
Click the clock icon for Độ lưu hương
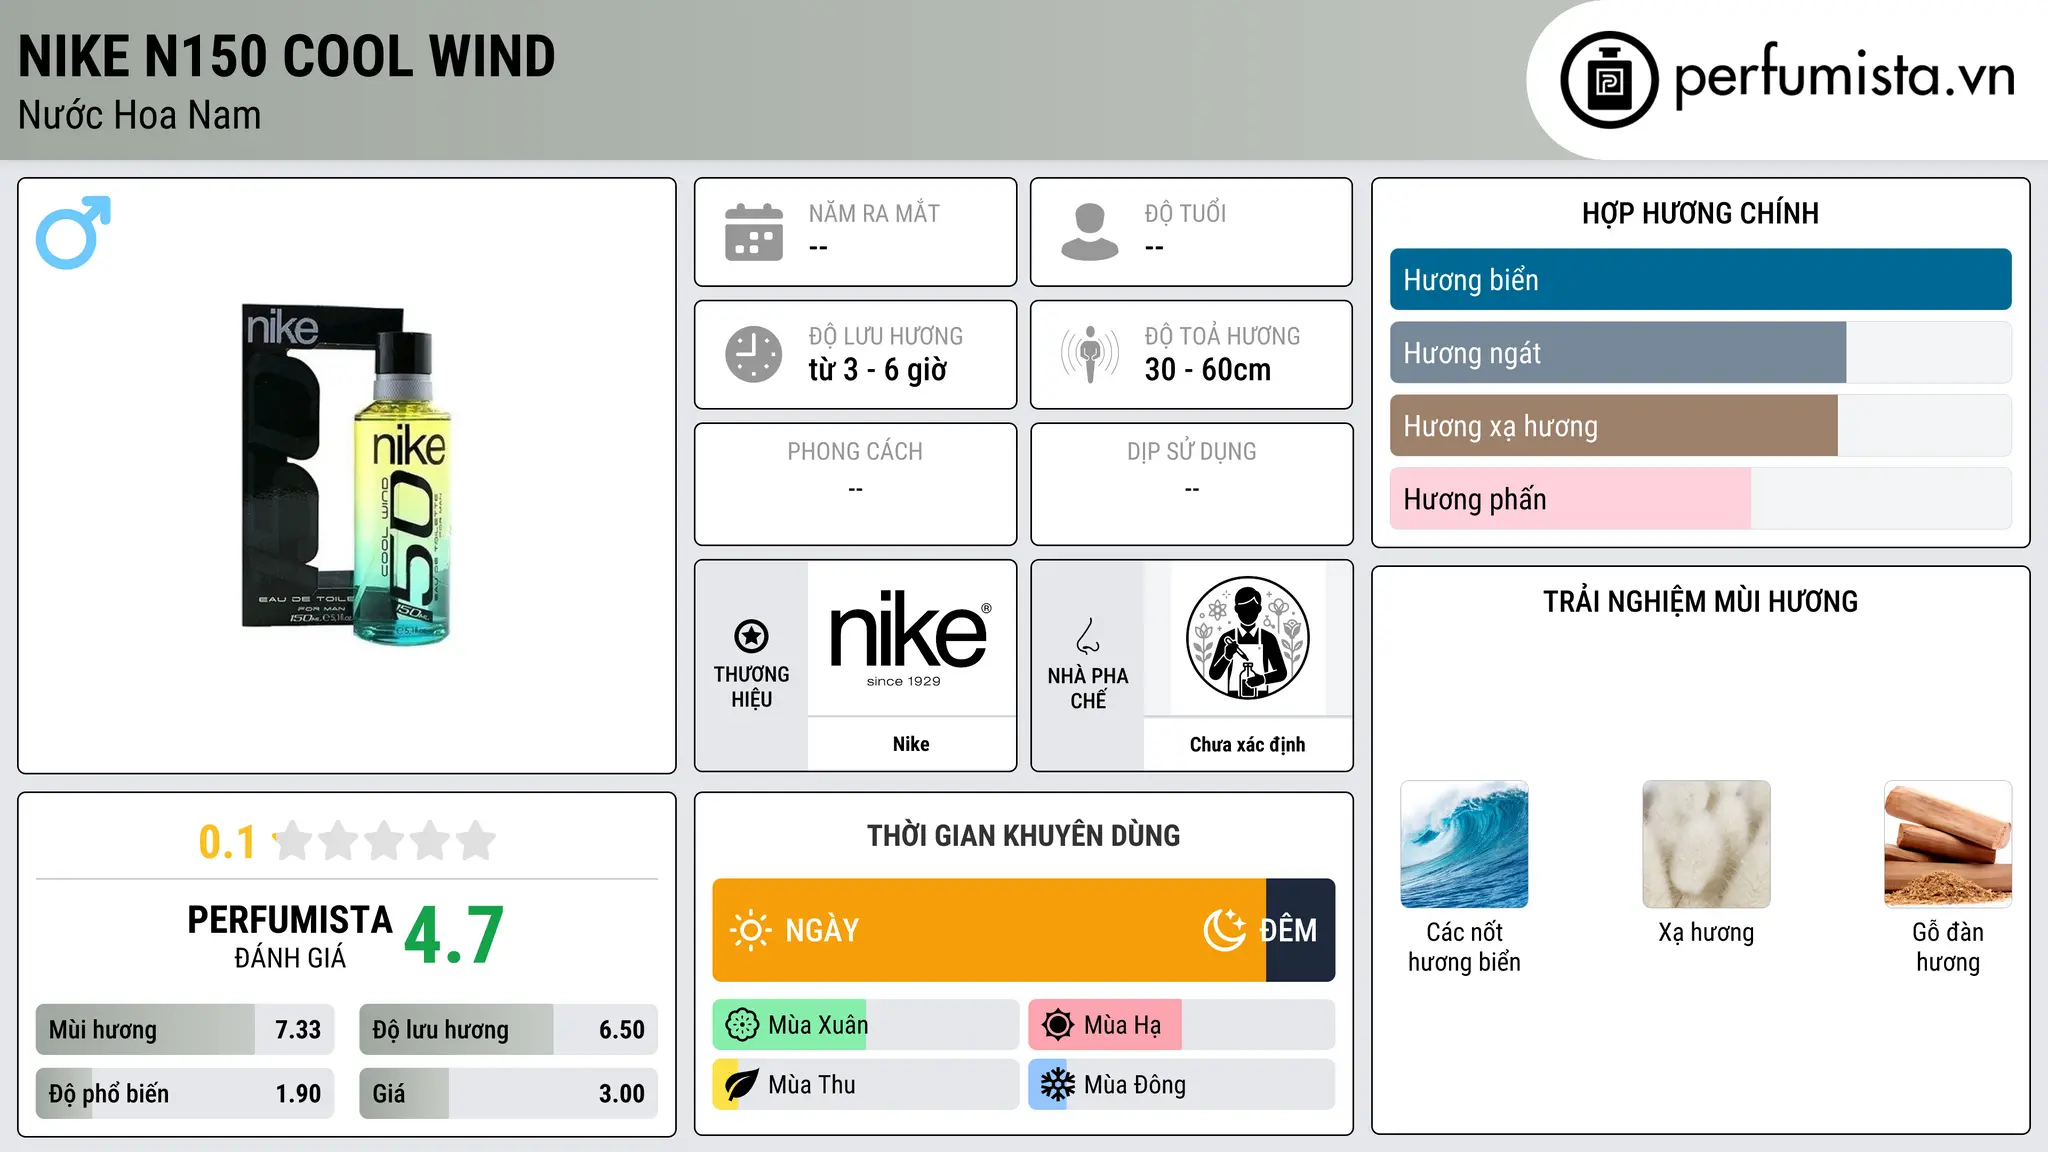(754, 354)
